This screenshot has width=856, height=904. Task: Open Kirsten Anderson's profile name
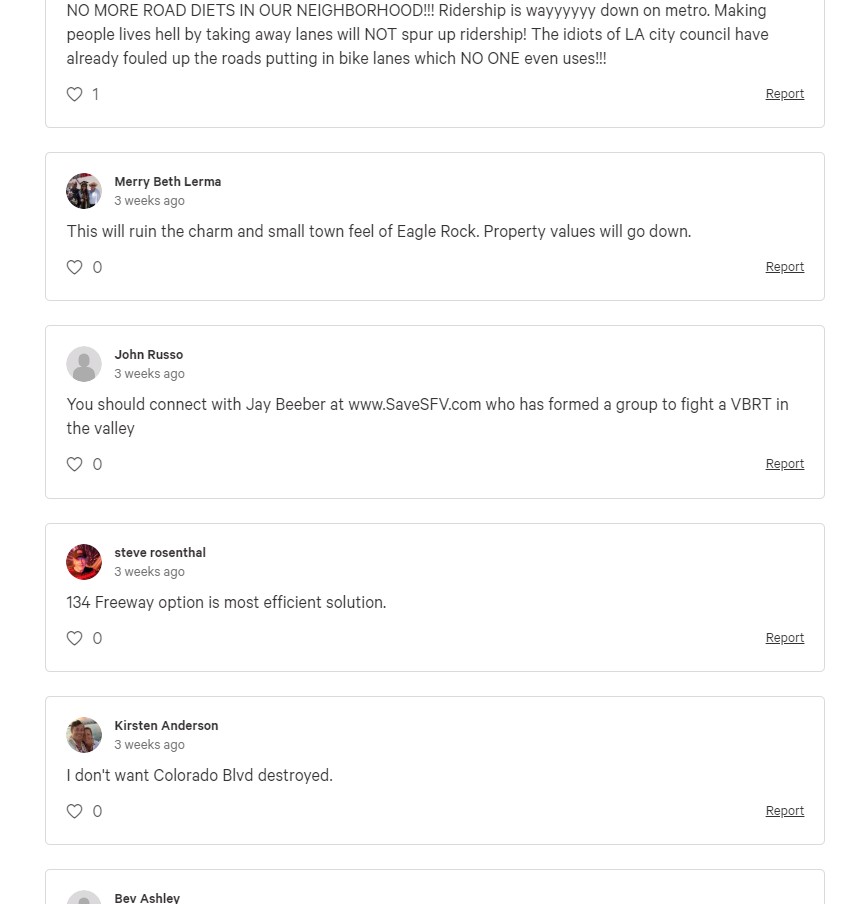coord(166,726)
